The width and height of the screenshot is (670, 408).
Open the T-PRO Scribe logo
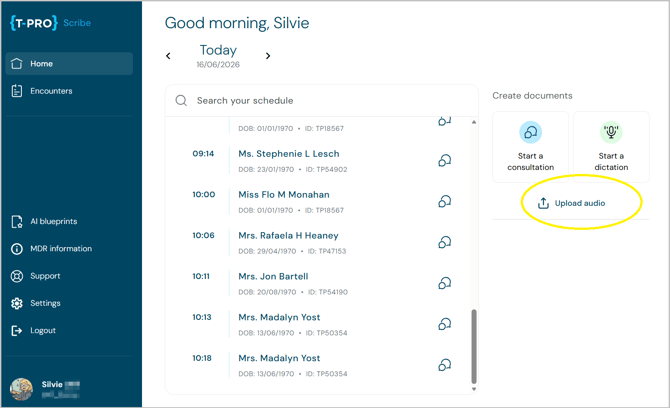tap(50, 23)
